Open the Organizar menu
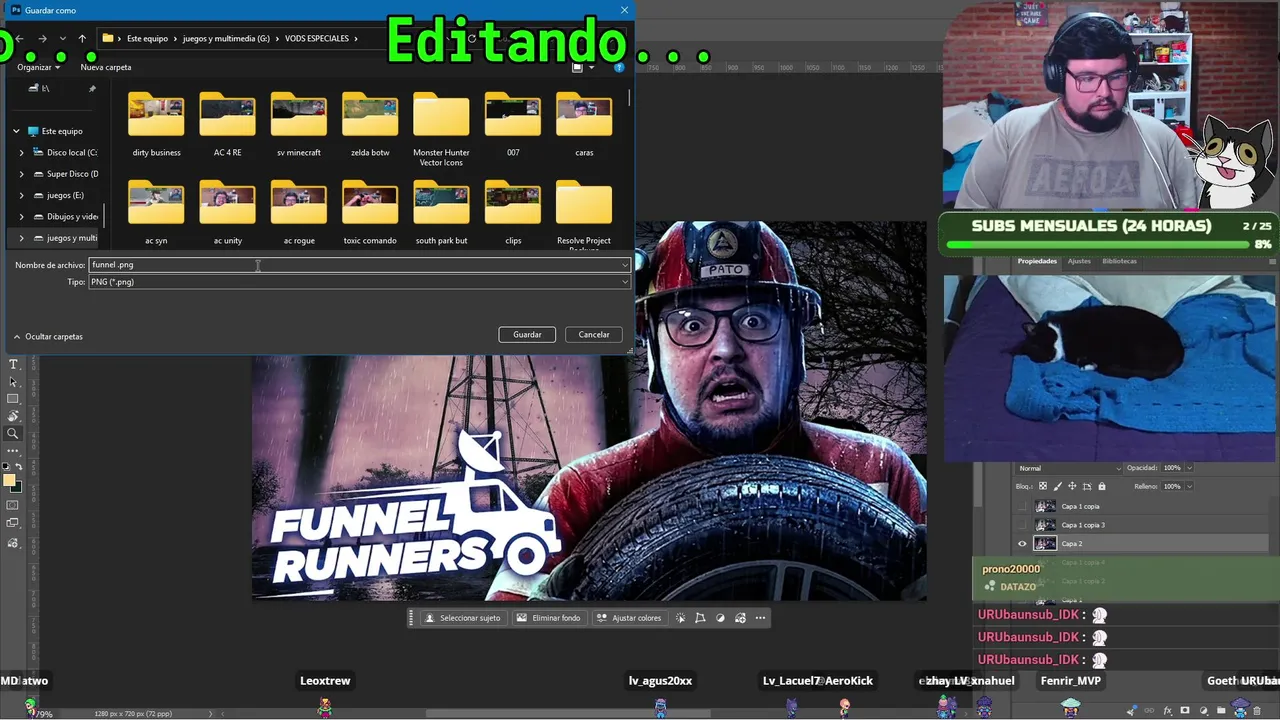 pyautogui.click(x=38, y=67)
